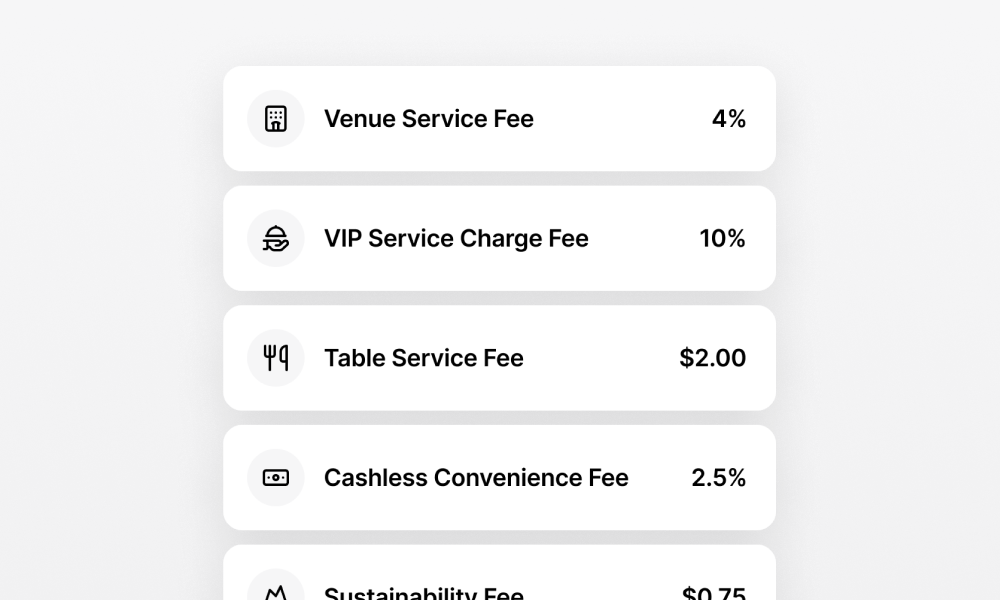Click the $0.75 Sustainability Fee amount

click(714, 594)
